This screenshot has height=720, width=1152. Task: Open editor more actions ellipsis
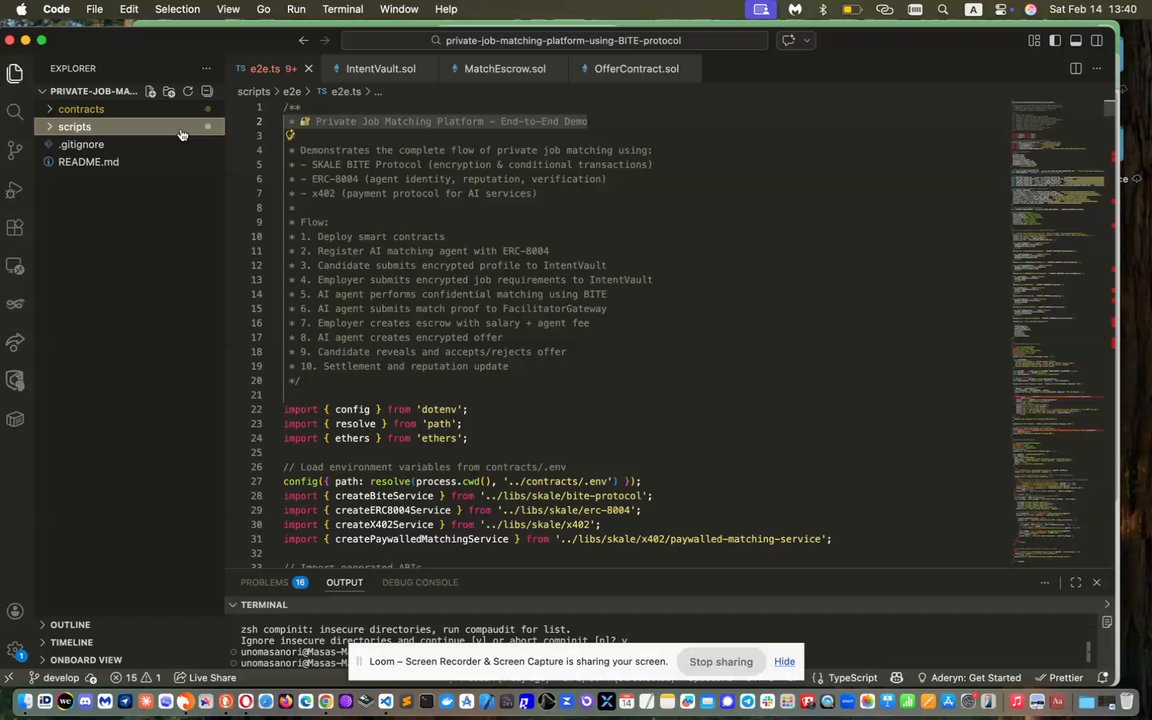click(1097, 68)
